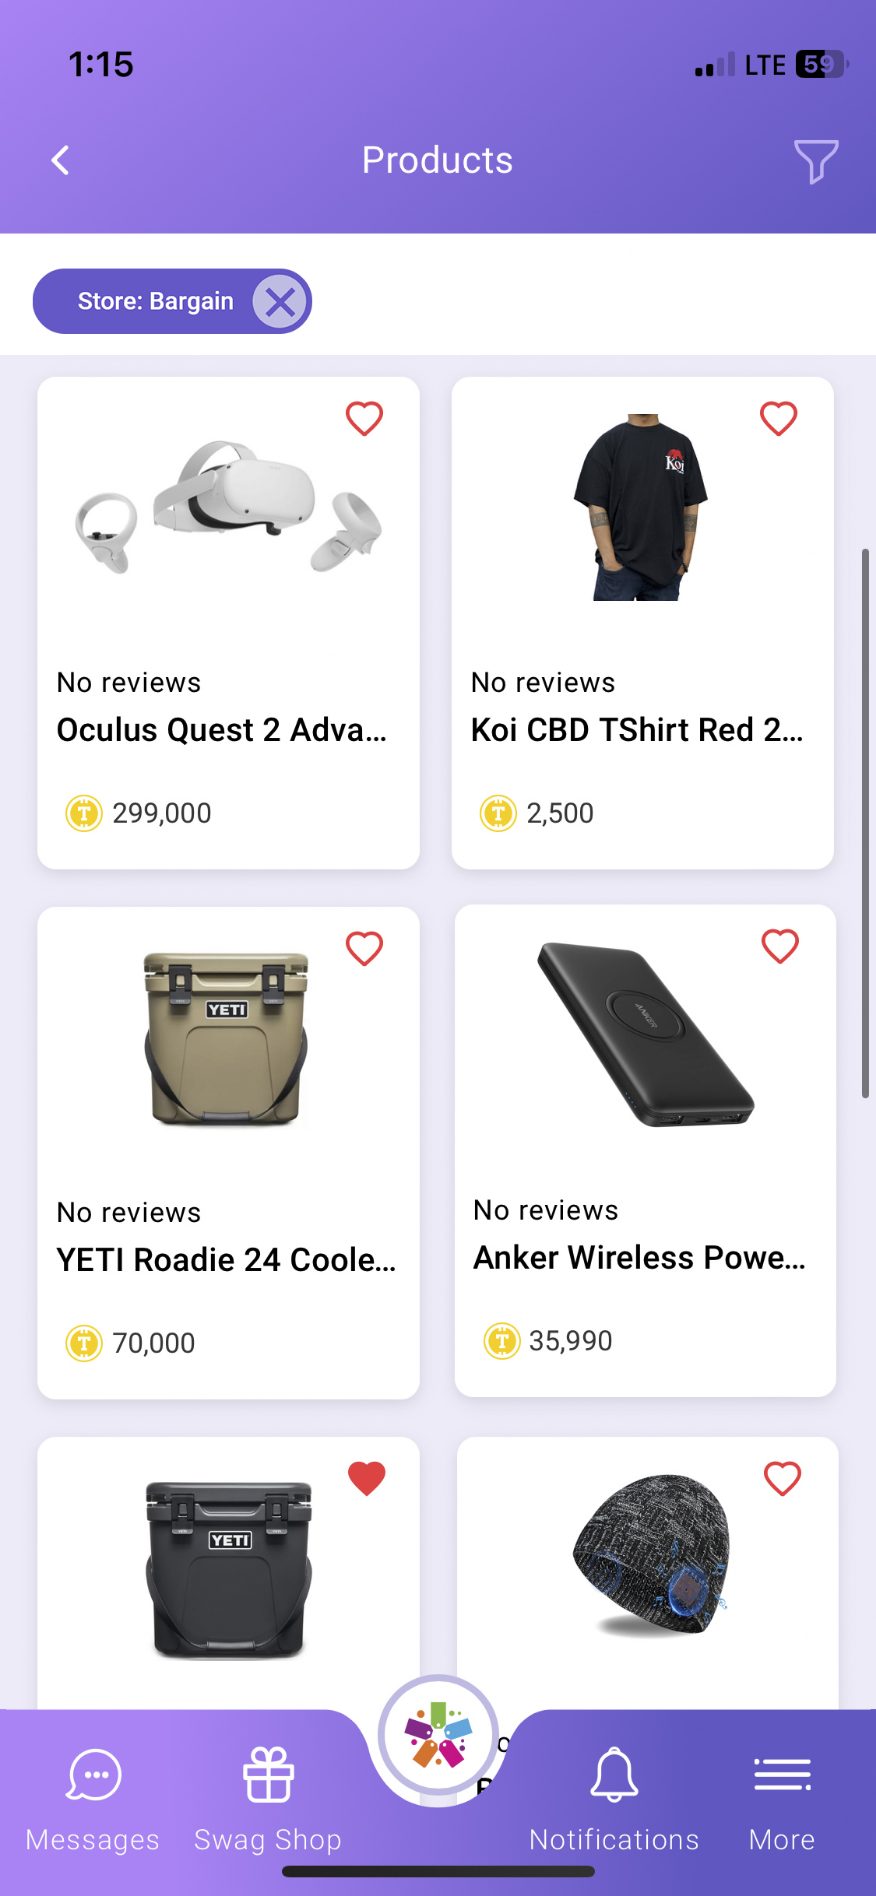Image resolution: width=876 pixels, height=1896 pixels.
Task: Open Koi CBD TShirt Red title
Action: tap(637, 730)
